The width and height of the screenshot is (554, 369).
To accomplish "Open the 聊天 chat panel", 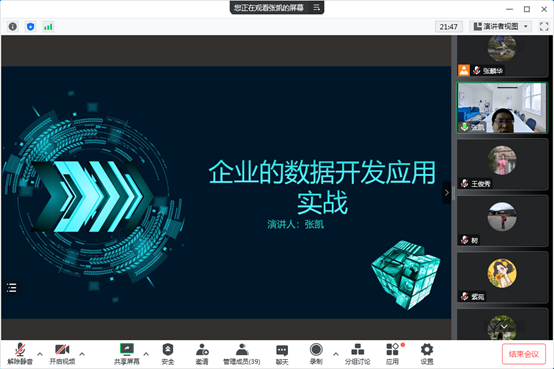I will [282, 354].
